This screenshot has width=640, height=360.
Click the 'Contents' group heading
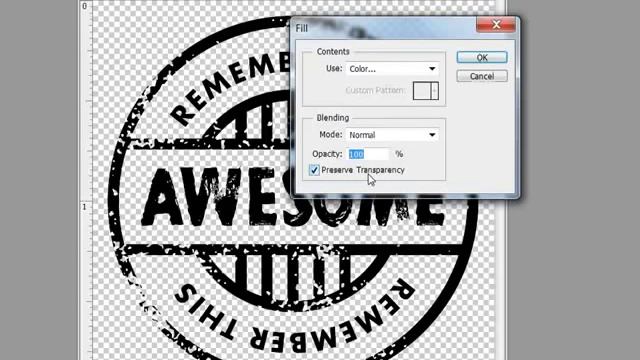333,52
